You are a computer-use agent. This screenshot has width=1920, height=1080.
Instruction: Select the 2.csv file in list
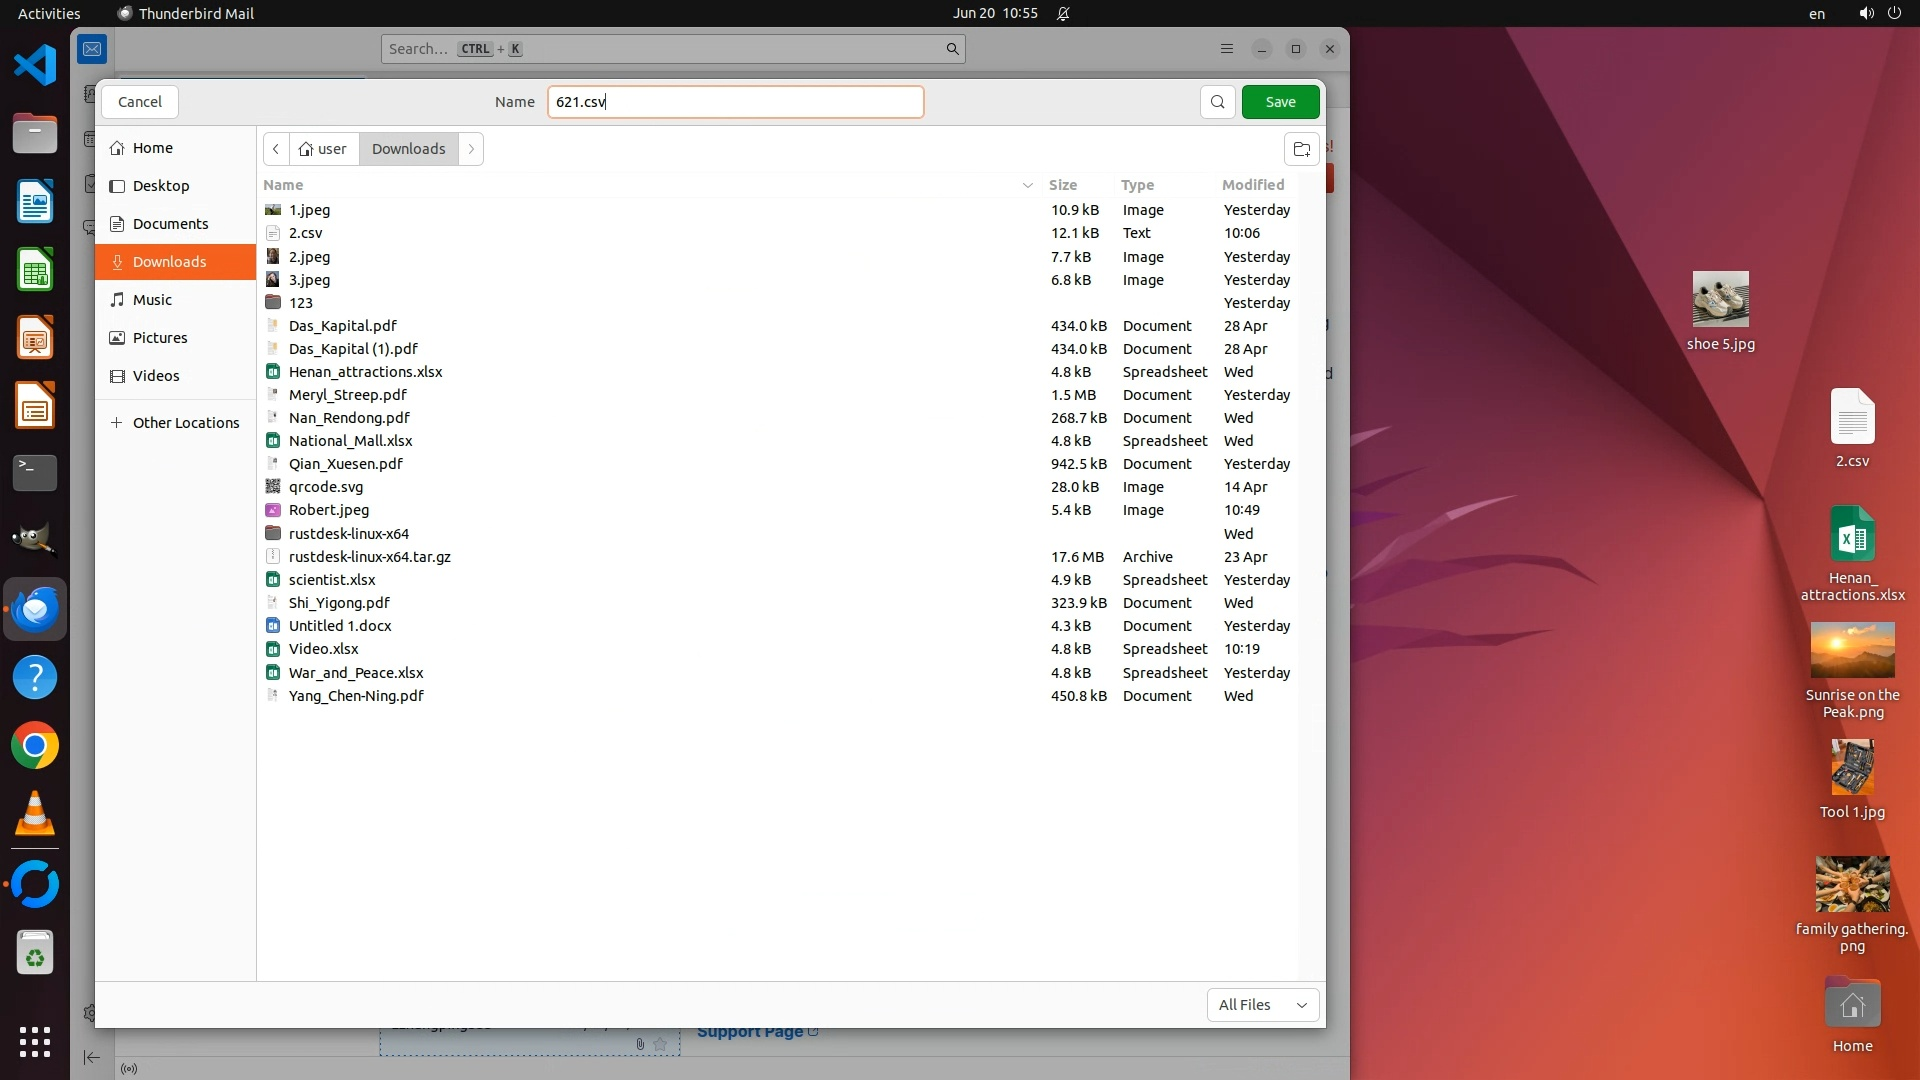[306, 233]
